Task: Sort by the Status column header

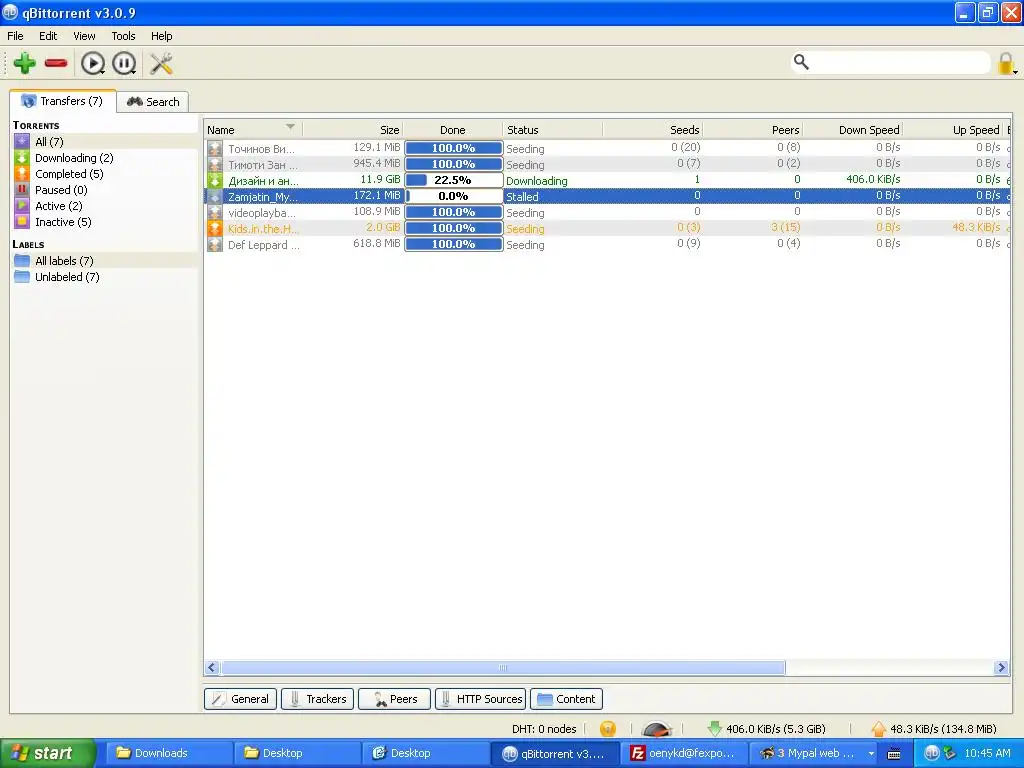Action: click(x=552, y=130)
